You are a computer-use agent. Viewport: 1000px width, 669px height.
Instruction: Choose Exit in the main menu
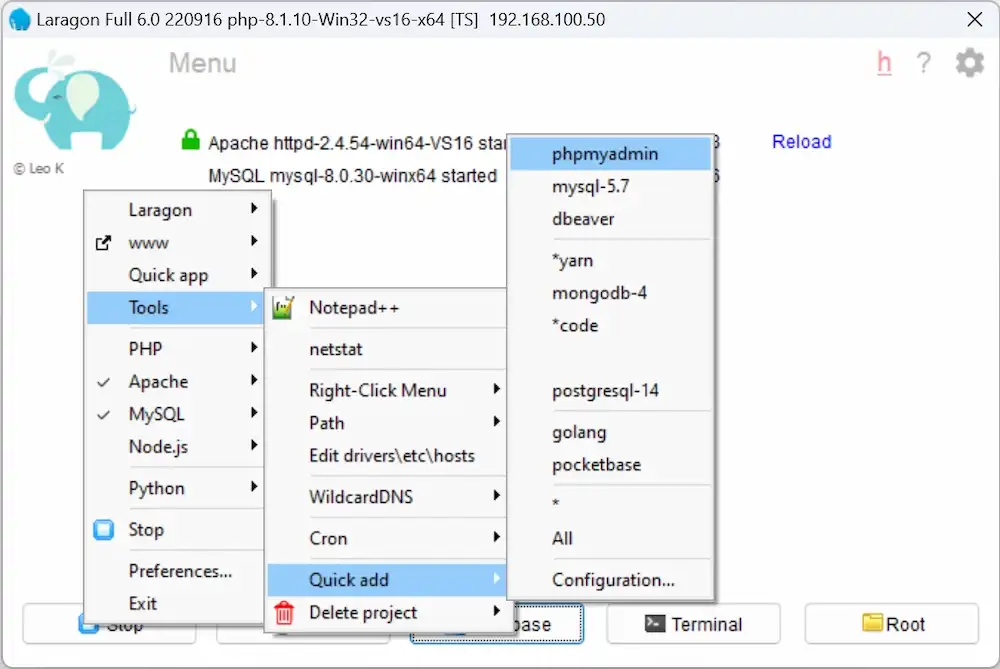point(176,603)
